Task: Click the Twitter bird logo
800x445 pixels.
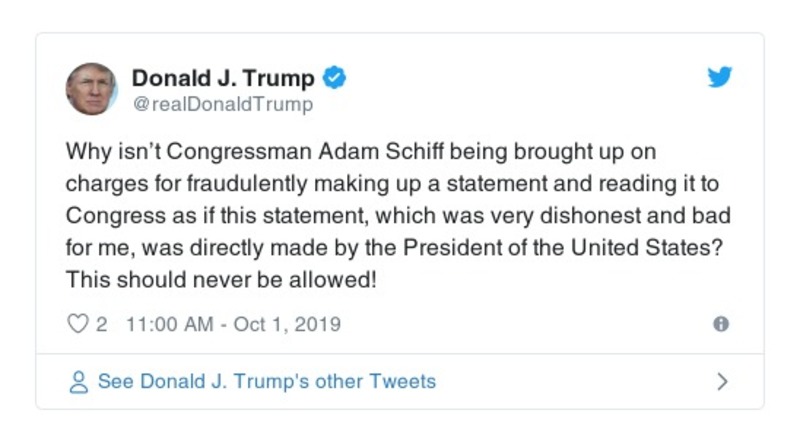Action: 720,78
